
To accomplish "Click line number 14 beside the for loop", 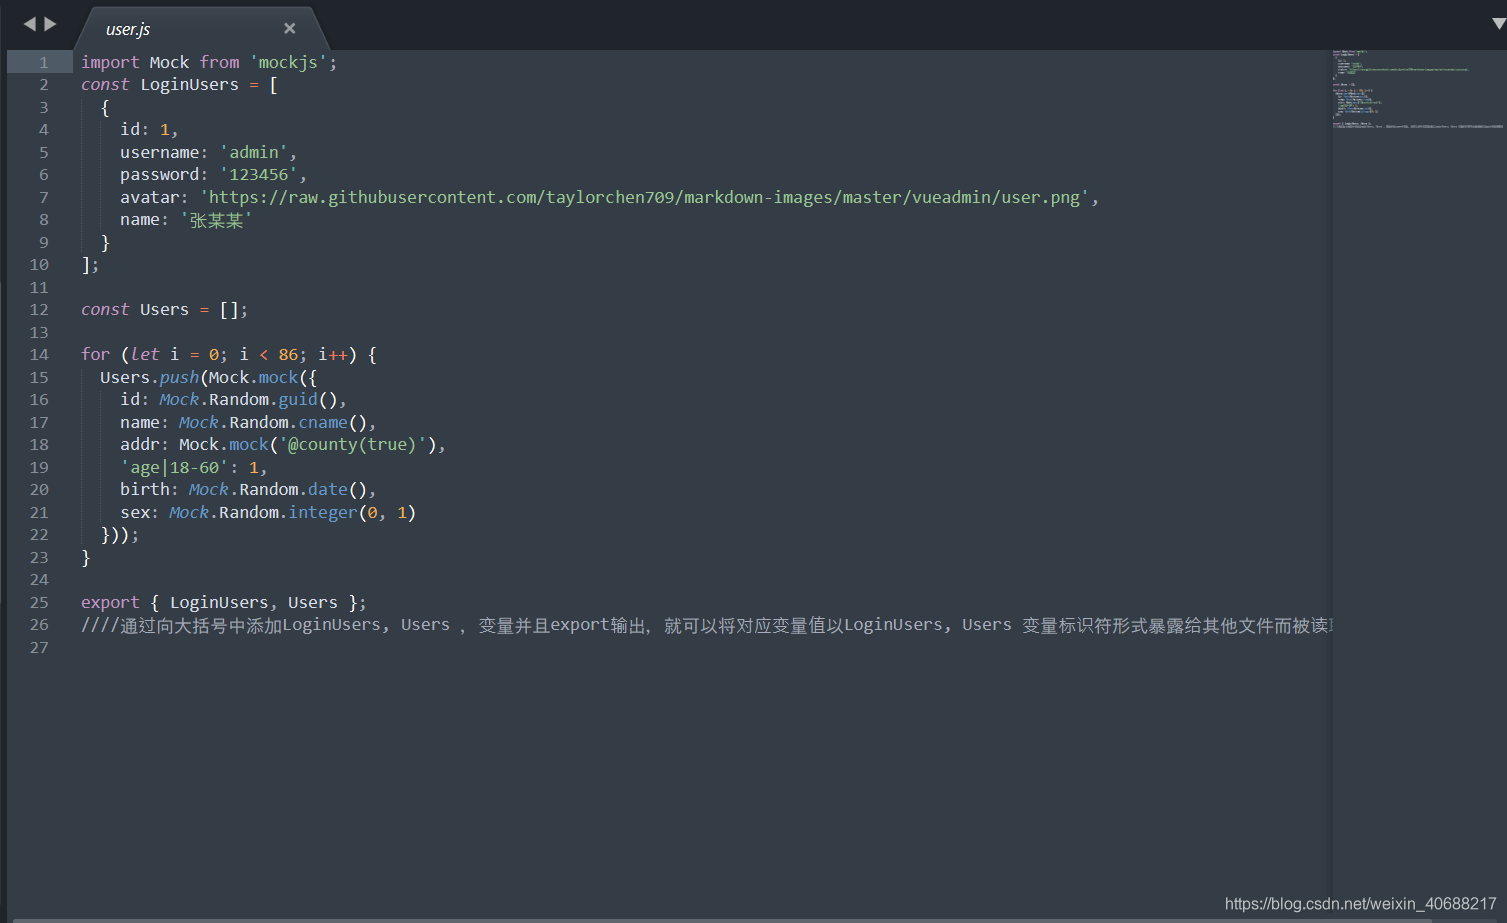I will tap(38, 354).
